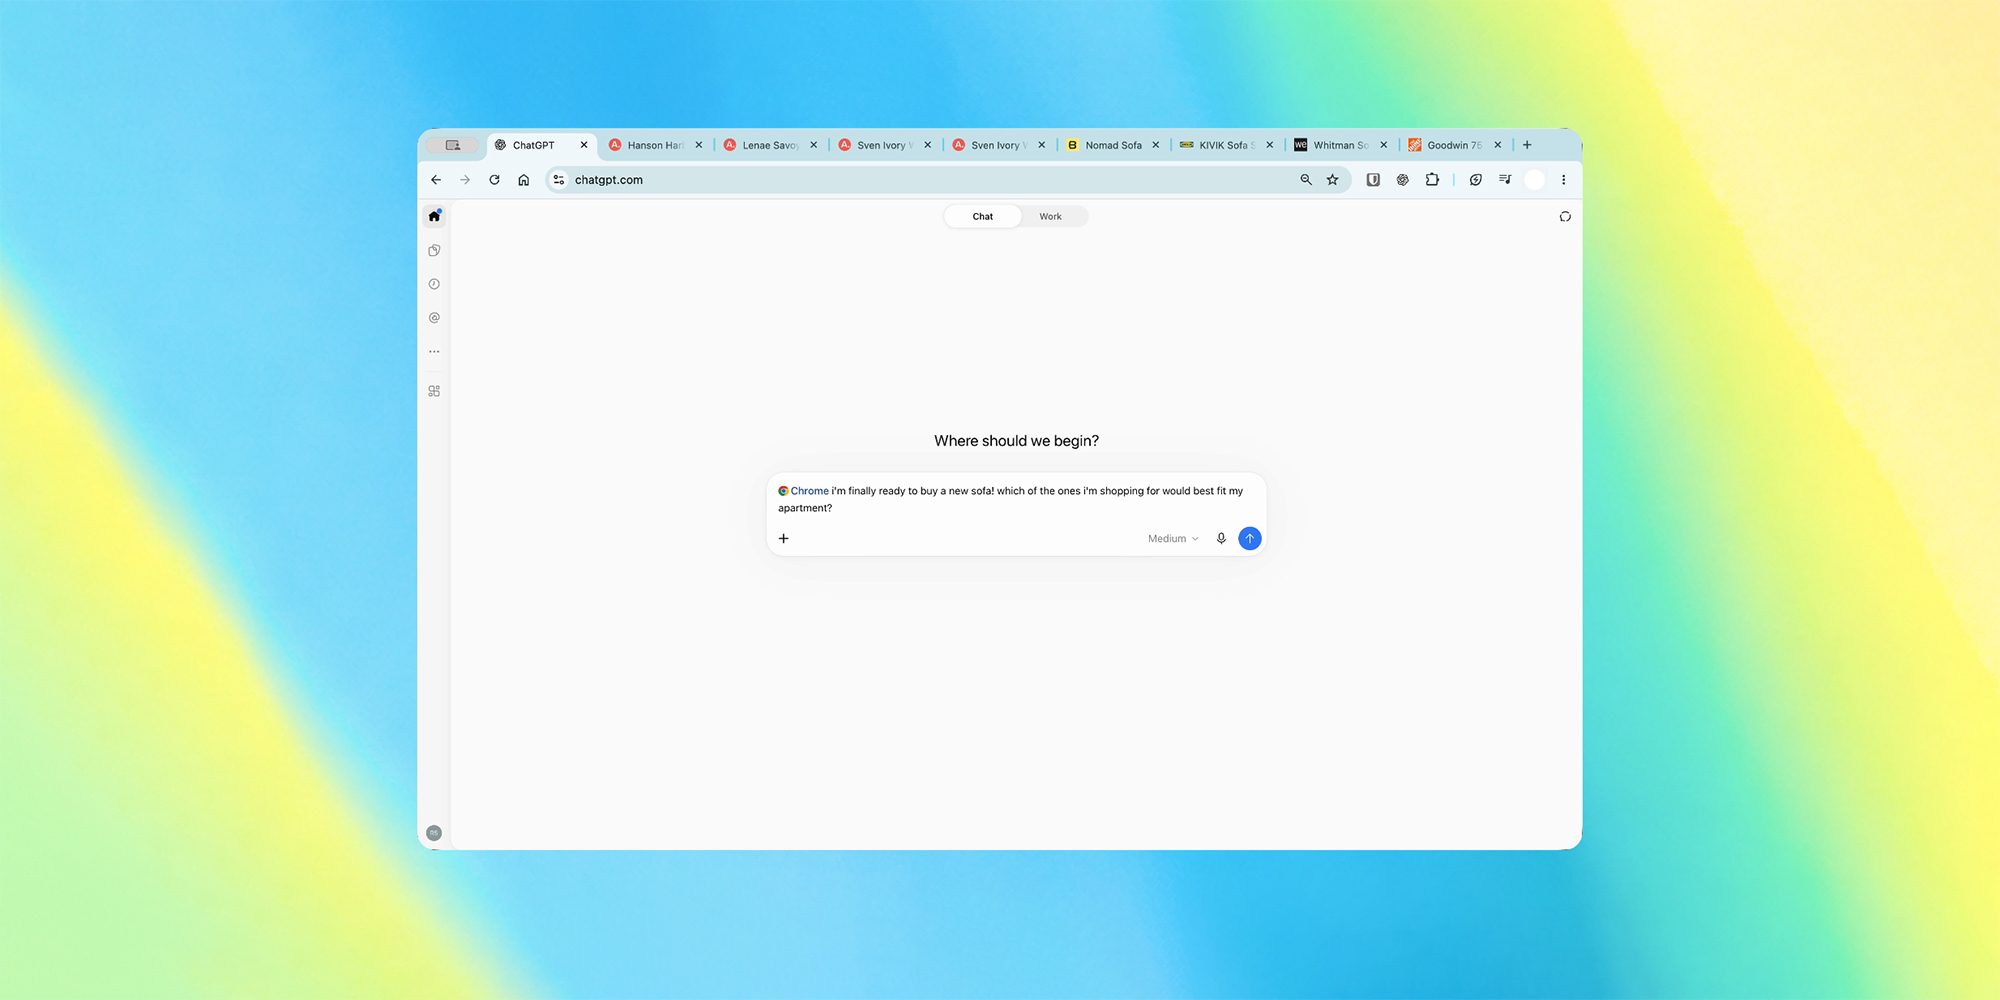Screen dimensions: 2000x1000
Task: Click the user avatar at the sidebar bottom
Action: 434,833
